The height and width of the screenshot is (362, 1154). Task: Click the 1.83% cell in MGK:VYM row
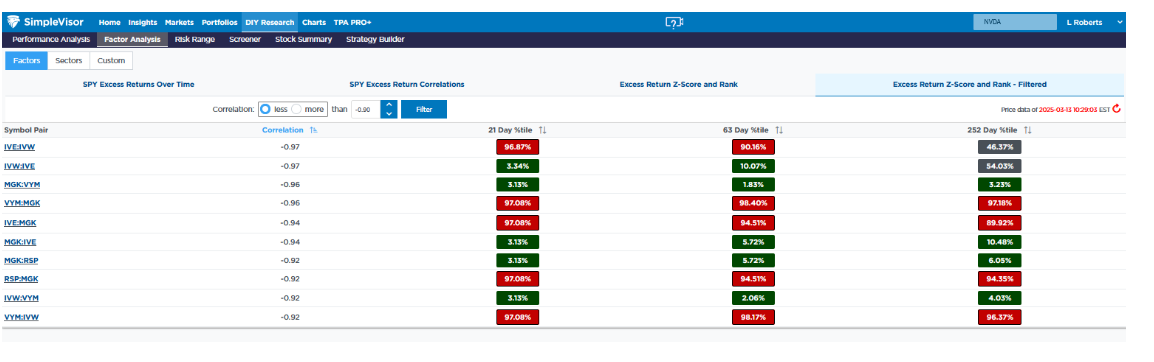click(754, 184)
